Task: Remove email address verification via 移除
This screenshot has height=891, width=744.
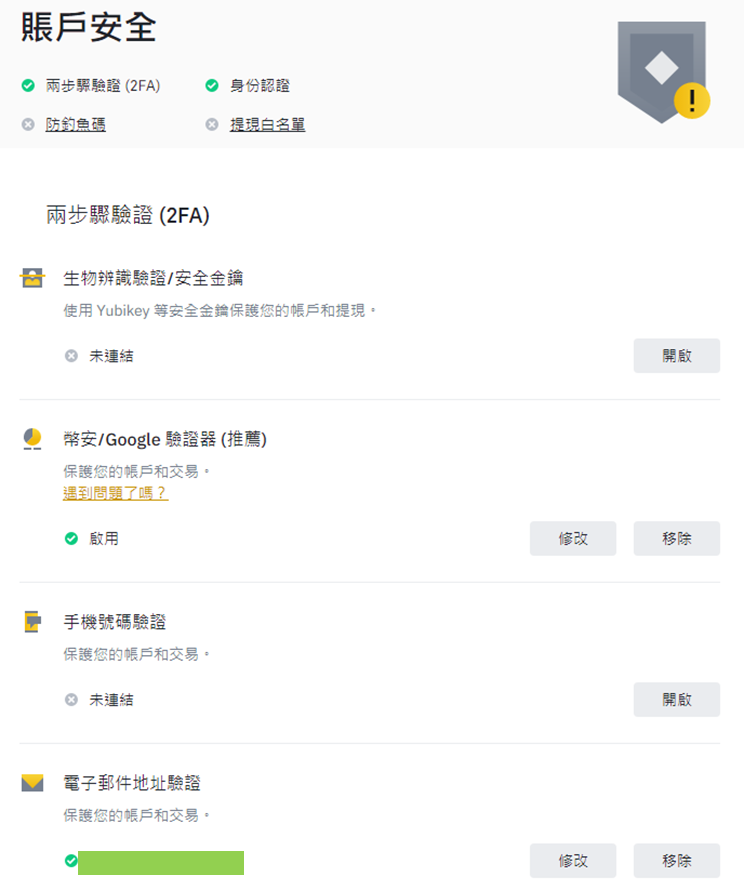Action: 677,860
